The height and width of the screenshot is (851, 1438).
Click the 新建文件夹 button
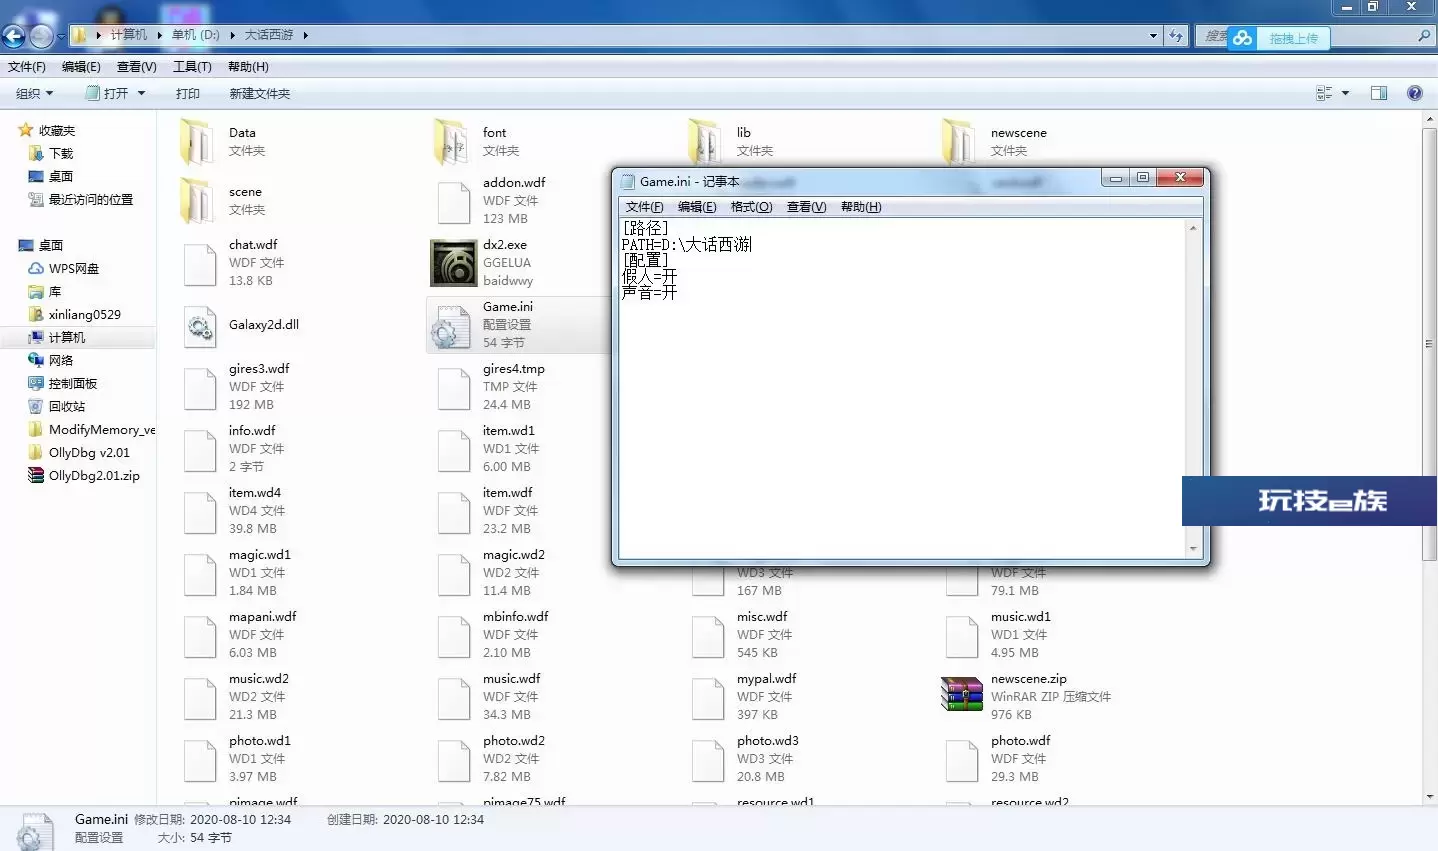[260, 93]
